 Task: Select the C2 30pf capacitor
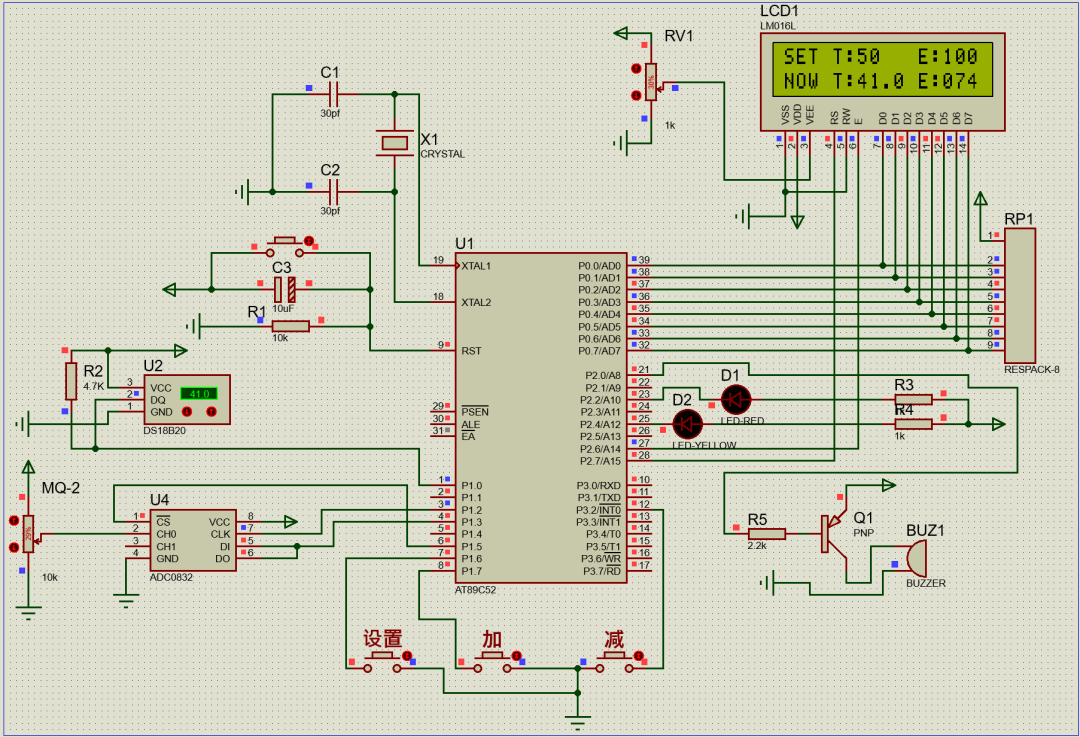point(333,191)
